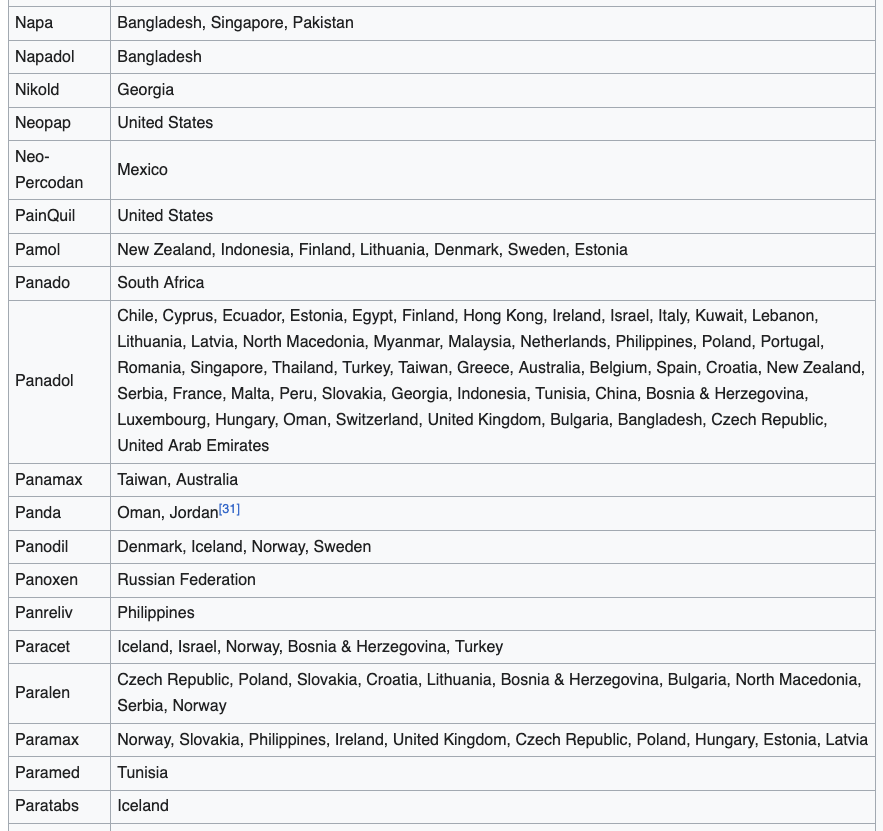Image resolution: width=883 pixels, height=831 pixels.
Task: Click the 'Paracet' brand name
Action: click(x=42, y=647)
